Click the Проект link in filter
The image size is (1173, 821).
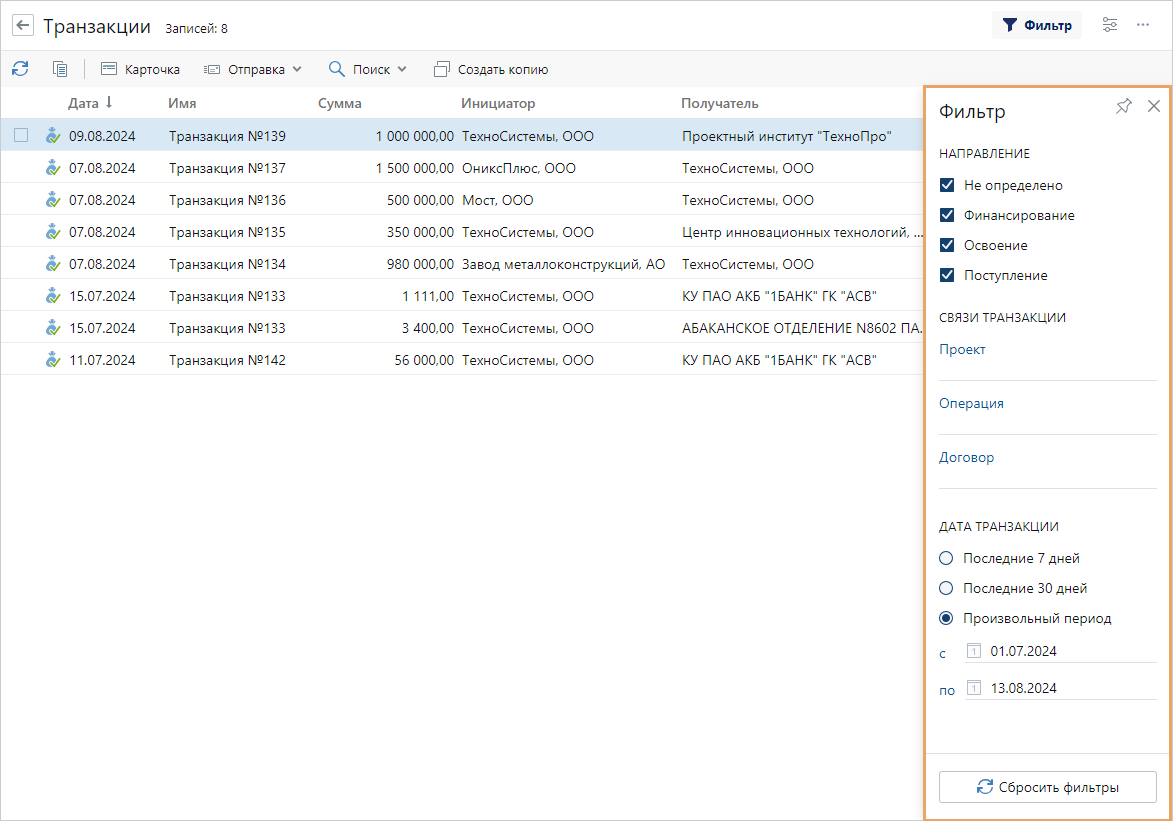(x=962, y=349)
